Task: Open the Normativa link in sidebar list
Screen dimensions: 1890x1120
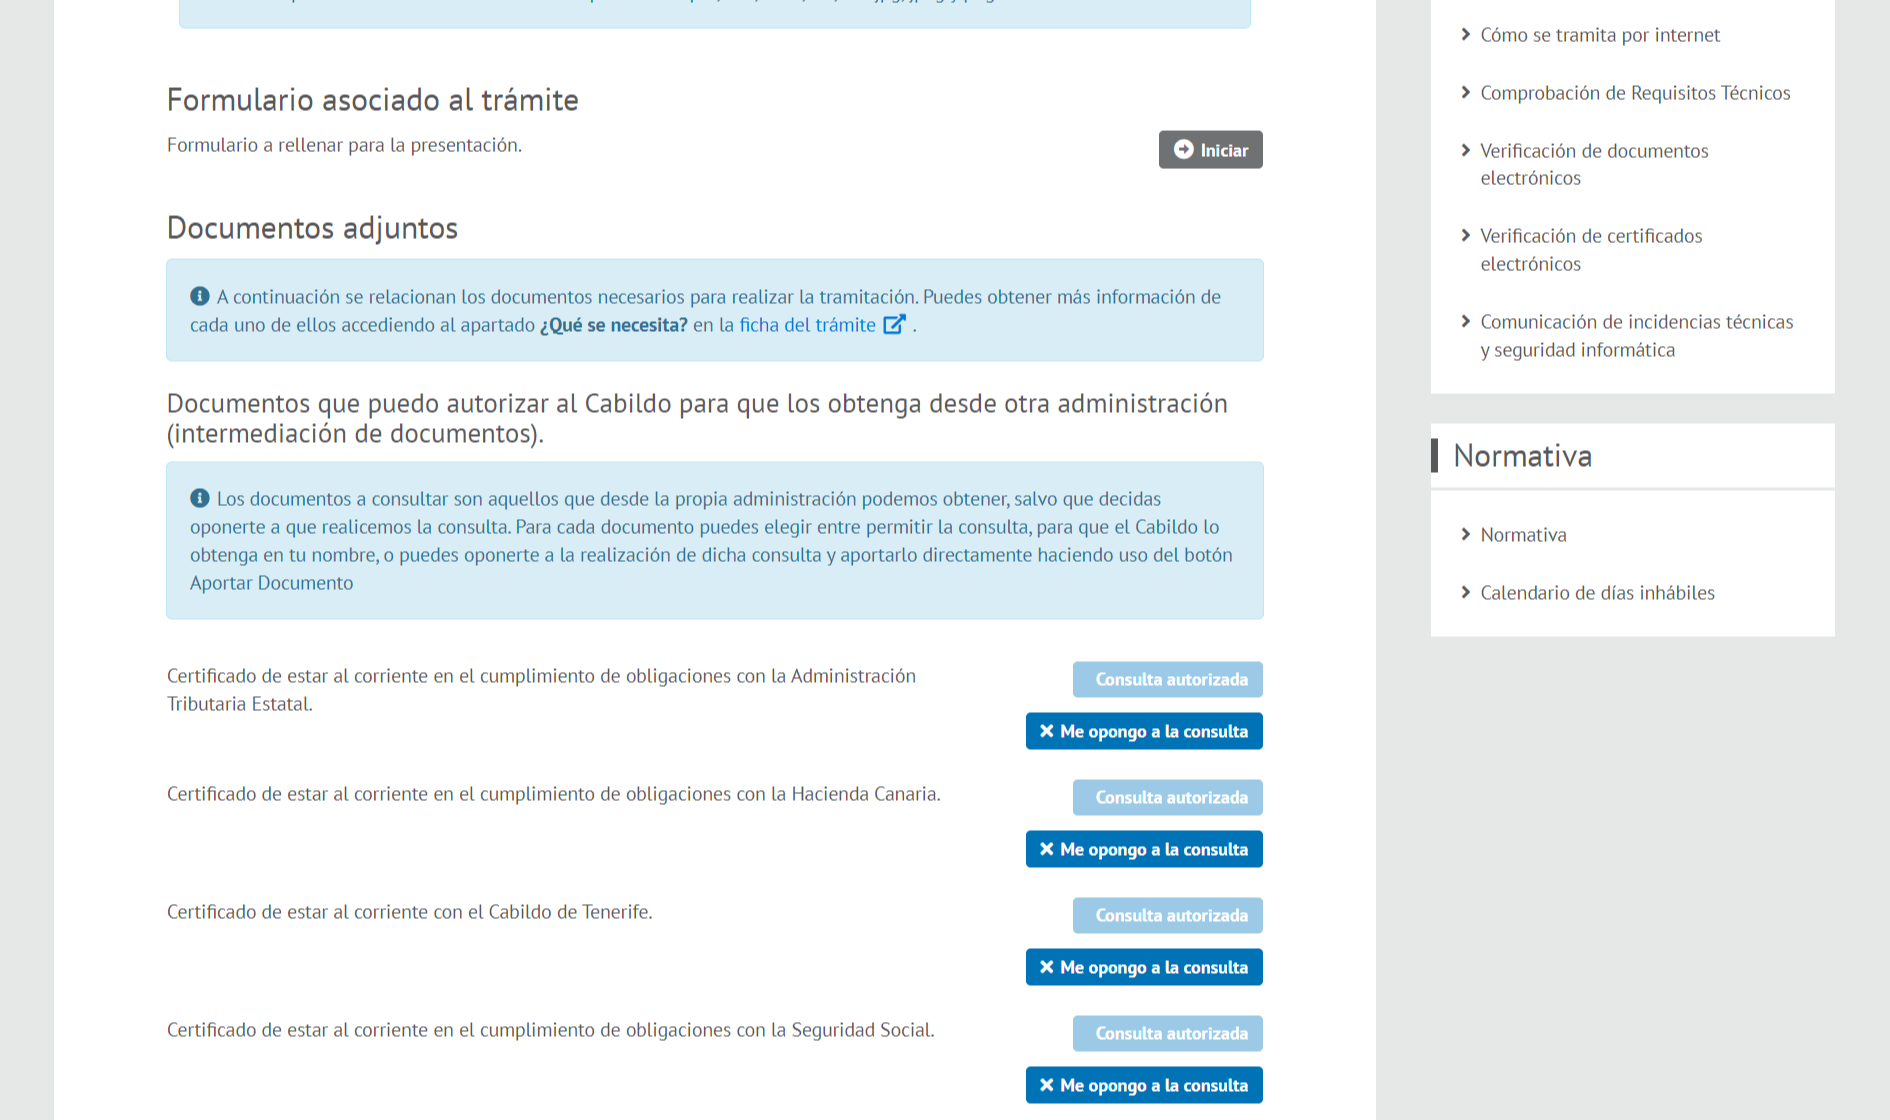Action: 1523,535
